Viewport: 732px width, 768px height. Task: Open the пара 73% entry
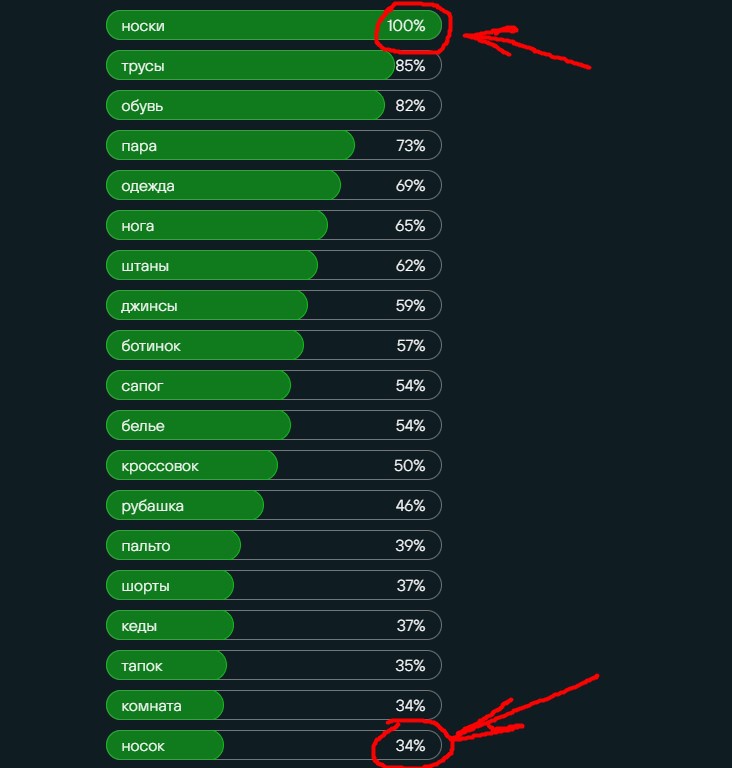(x=273, y=145)
